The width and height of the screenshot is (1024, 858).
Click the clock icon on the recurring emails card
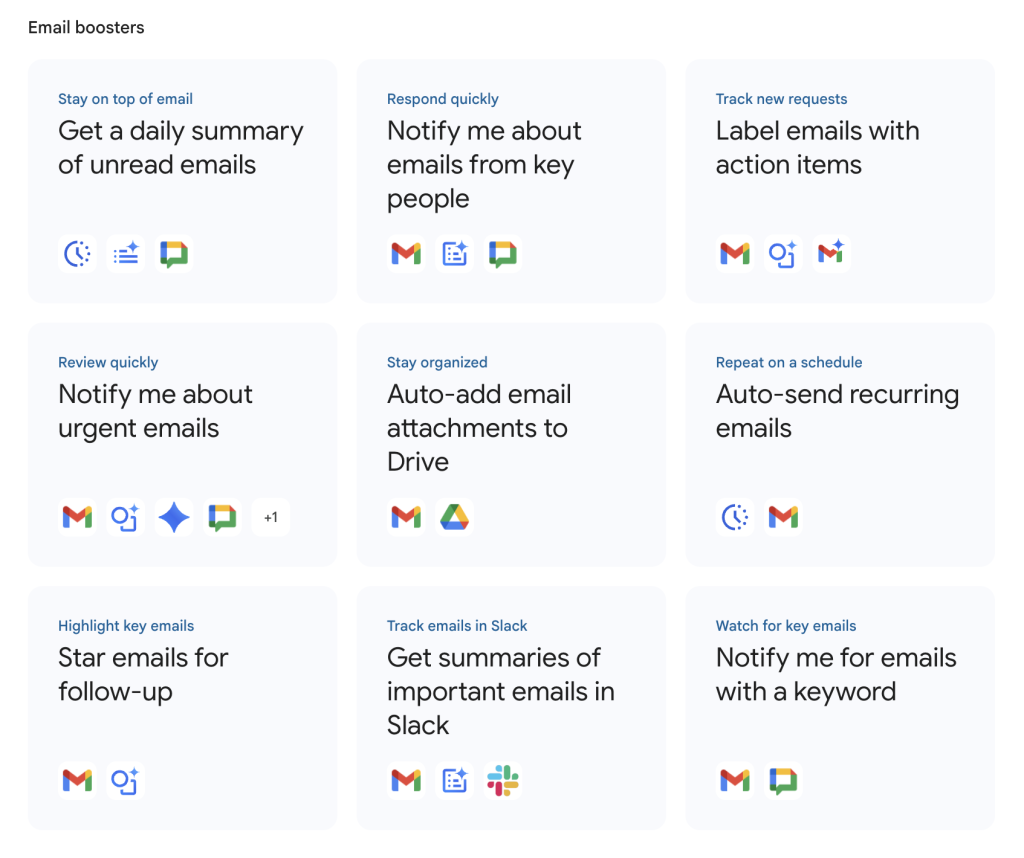click(x=735, y=517)
